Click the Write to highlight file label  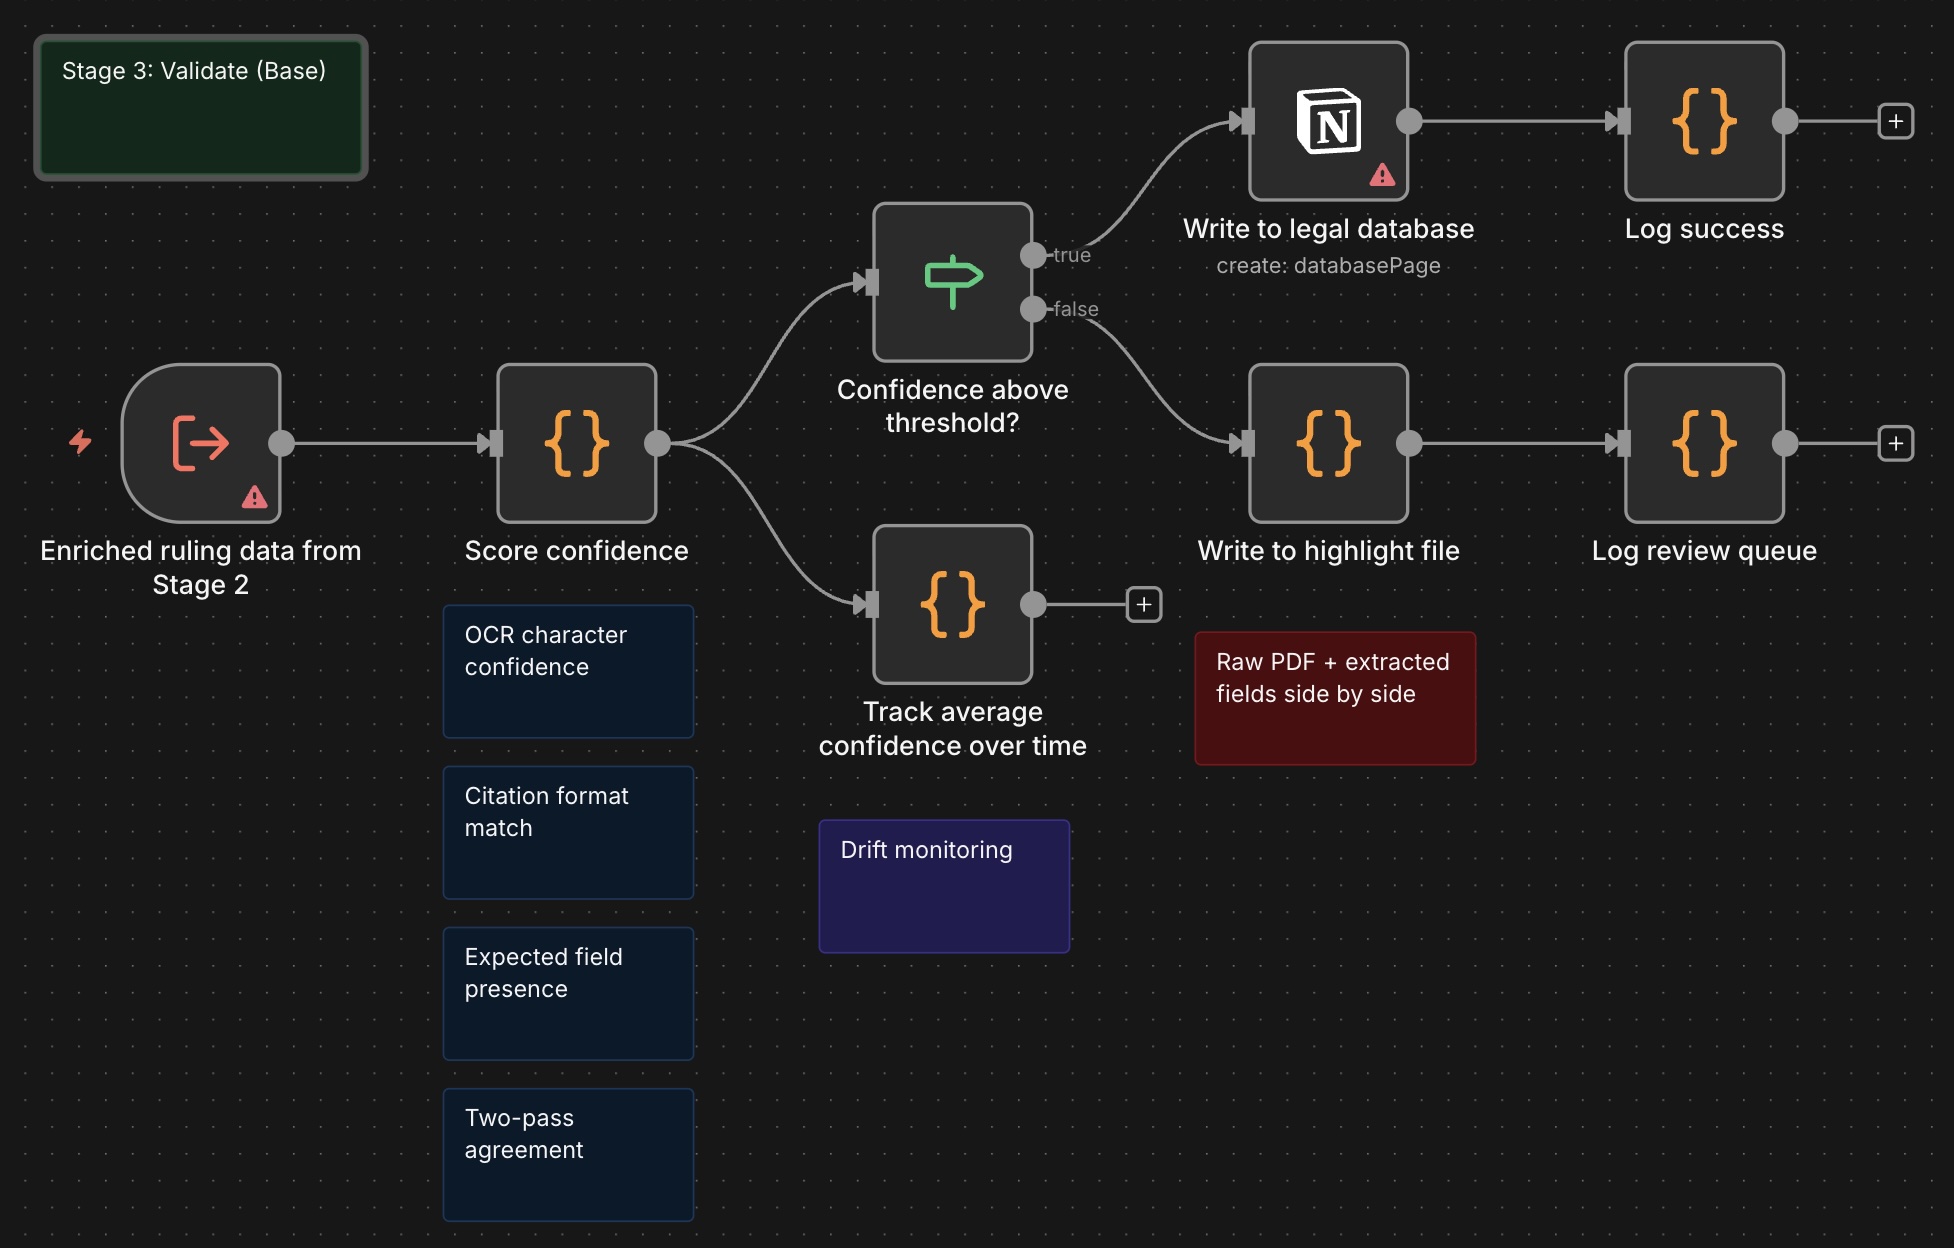pos(1329,551)
